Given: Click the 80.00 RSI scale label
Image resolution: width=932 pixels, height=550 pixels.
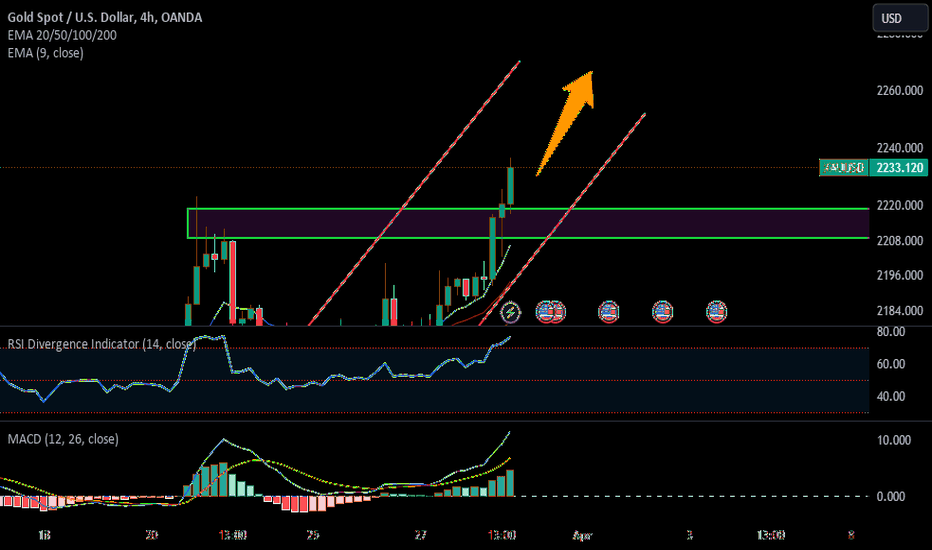Looking at the screenshot, I should 890,332.
